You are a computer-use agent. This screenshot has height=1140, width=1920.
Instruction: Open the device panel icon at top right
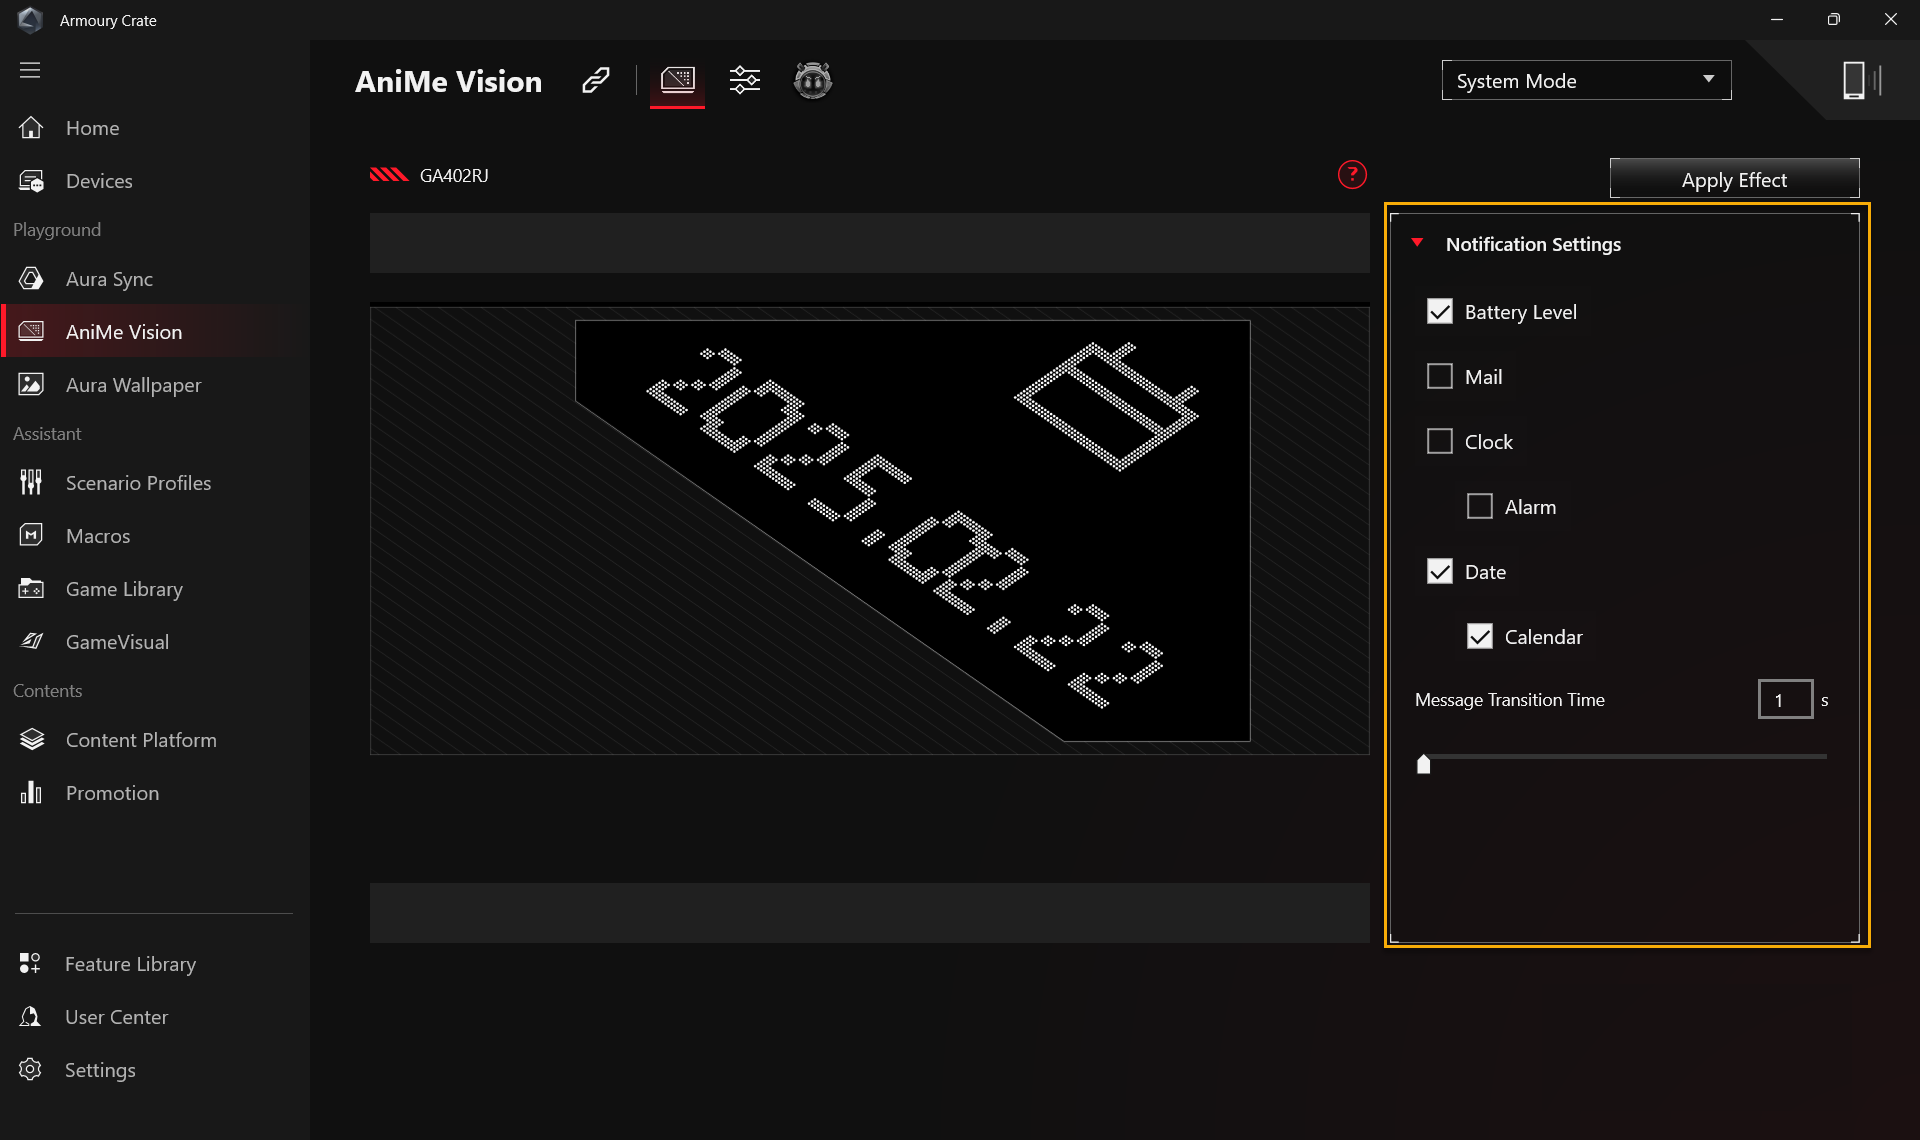pyautogui.click(x=1860, y=80)
